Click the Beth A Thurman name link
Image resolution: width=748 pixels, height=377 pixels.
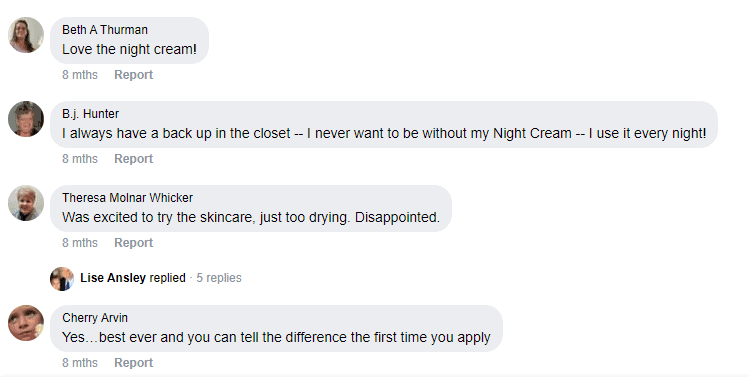tap(105, 30)
